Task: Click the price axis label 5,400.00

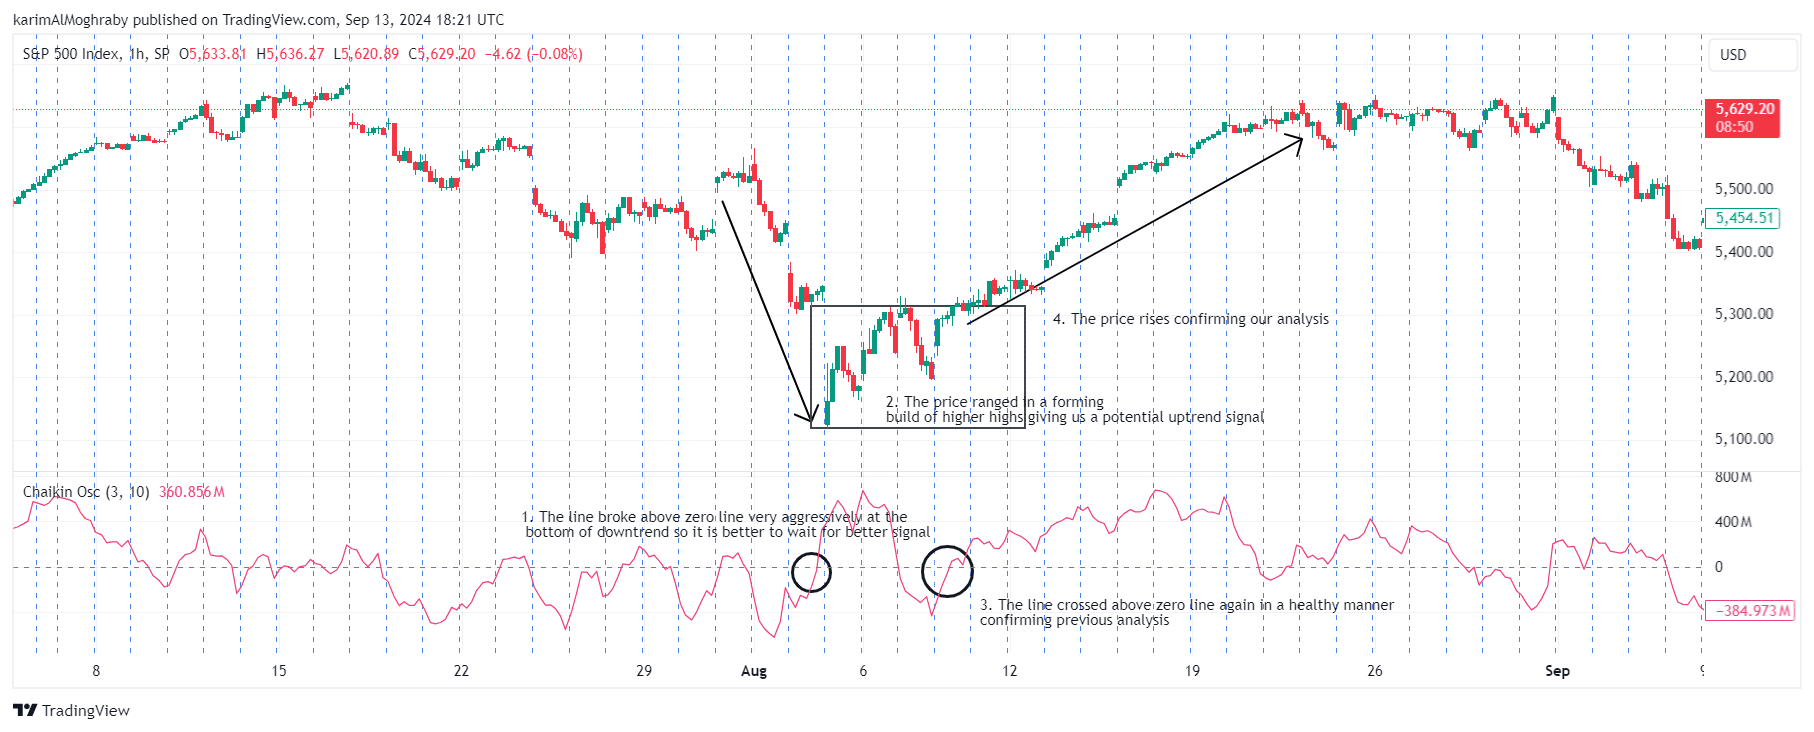Action: pyautogui.click(x=1744, y=252)
